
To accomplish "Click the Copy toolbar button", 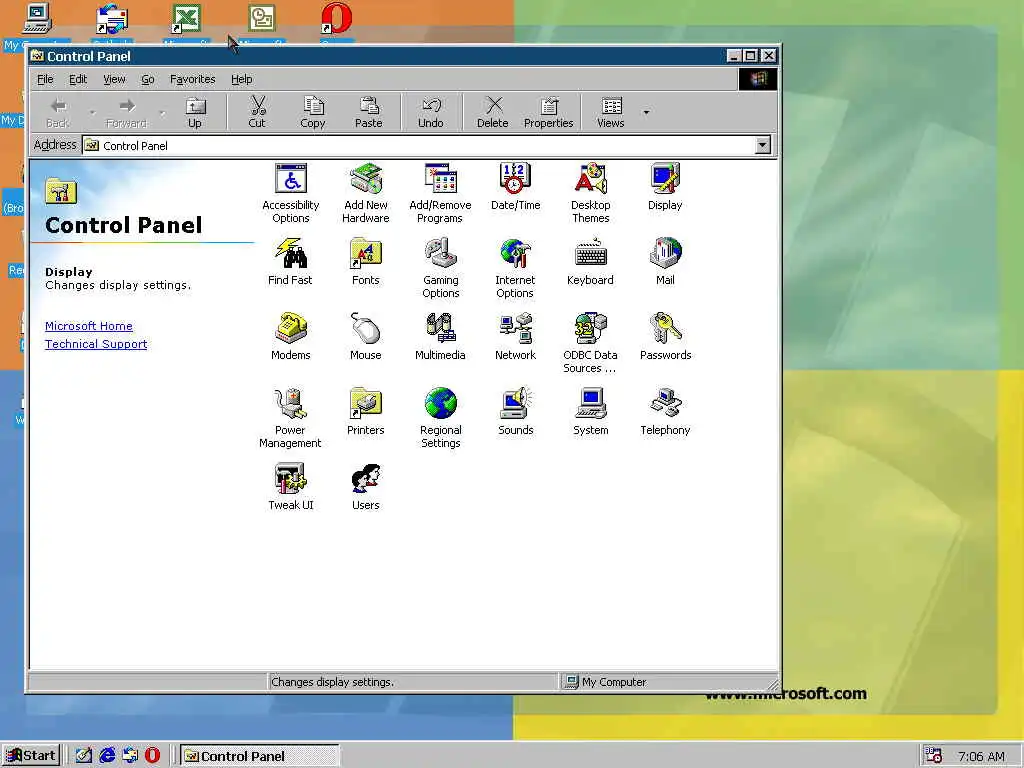I will click(313, 112).
